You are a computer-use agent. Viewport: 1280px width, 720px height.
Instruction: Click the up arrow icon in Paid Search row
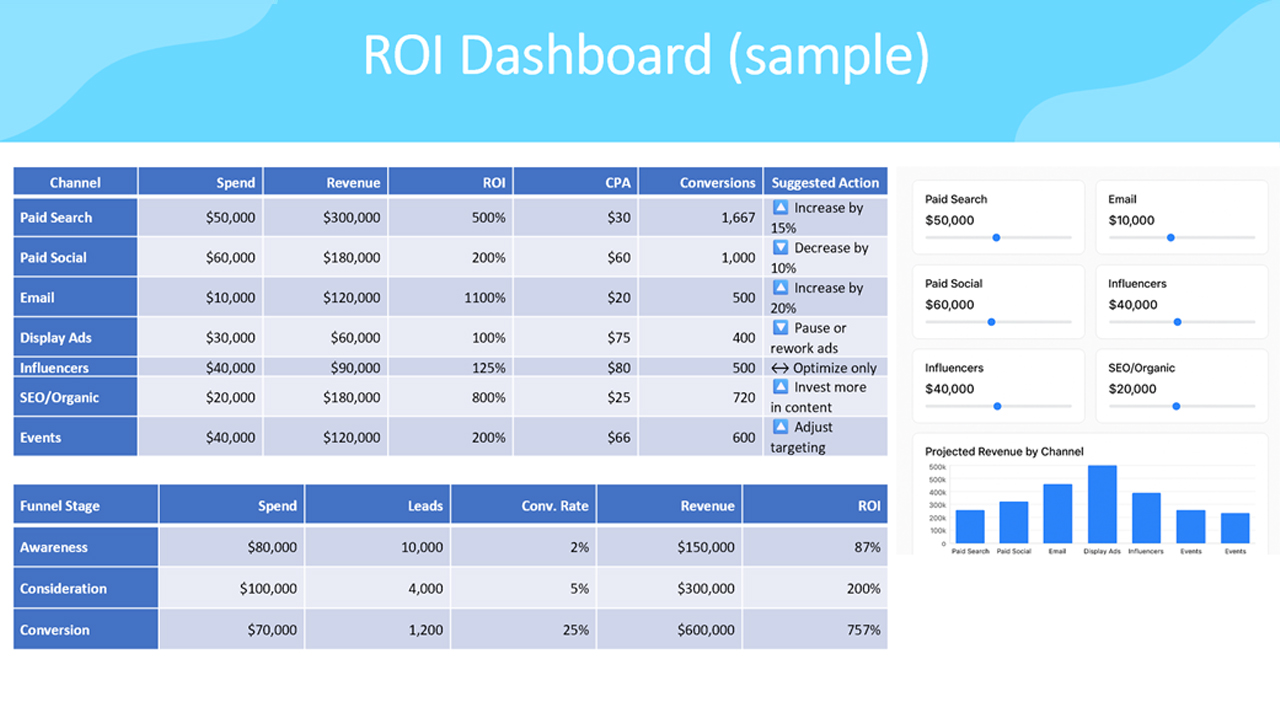coord(781,208)
